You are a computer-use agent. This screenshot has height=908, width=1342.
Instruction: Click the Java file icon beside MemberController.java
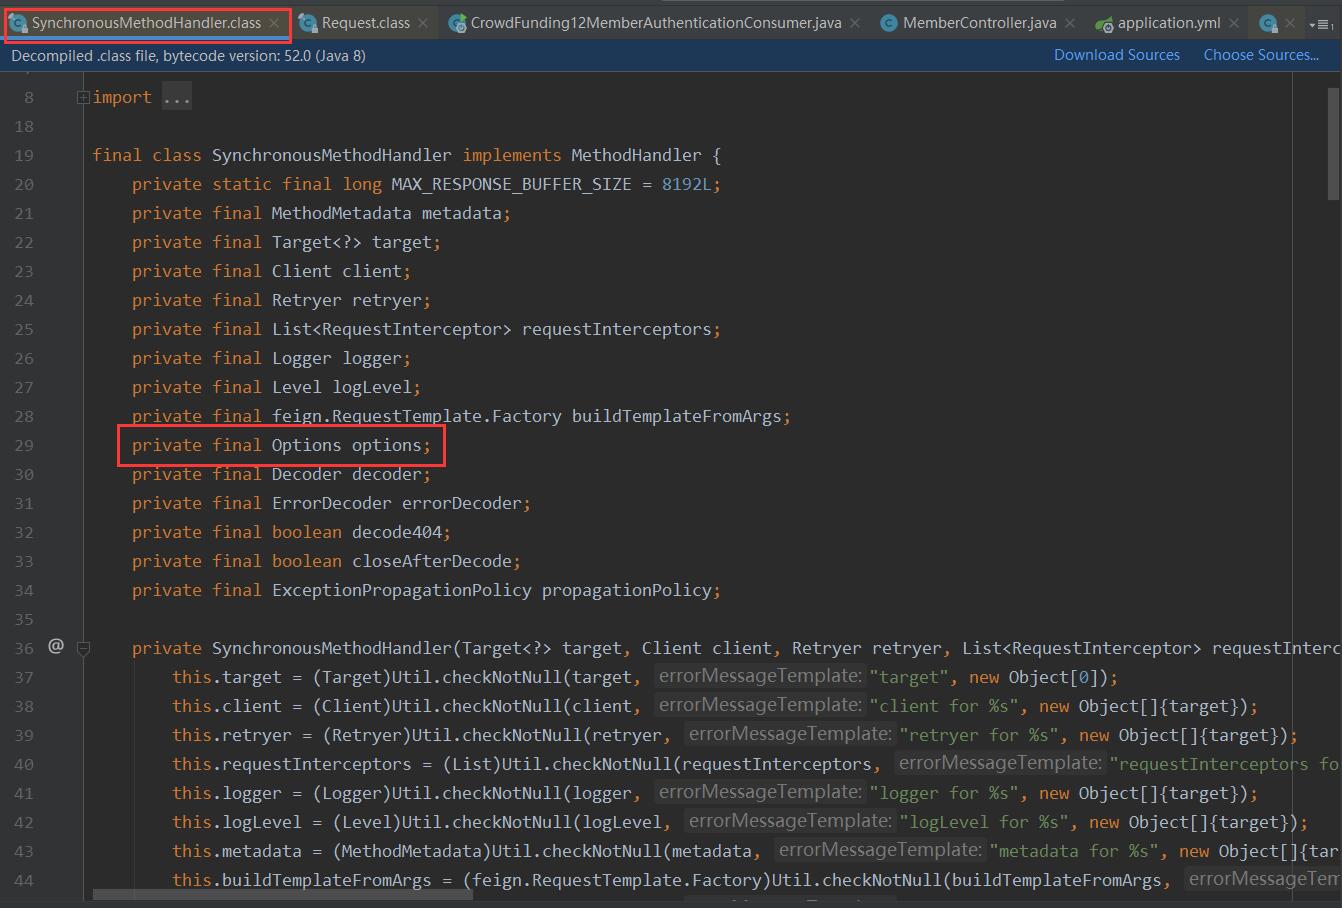(889, 22)
